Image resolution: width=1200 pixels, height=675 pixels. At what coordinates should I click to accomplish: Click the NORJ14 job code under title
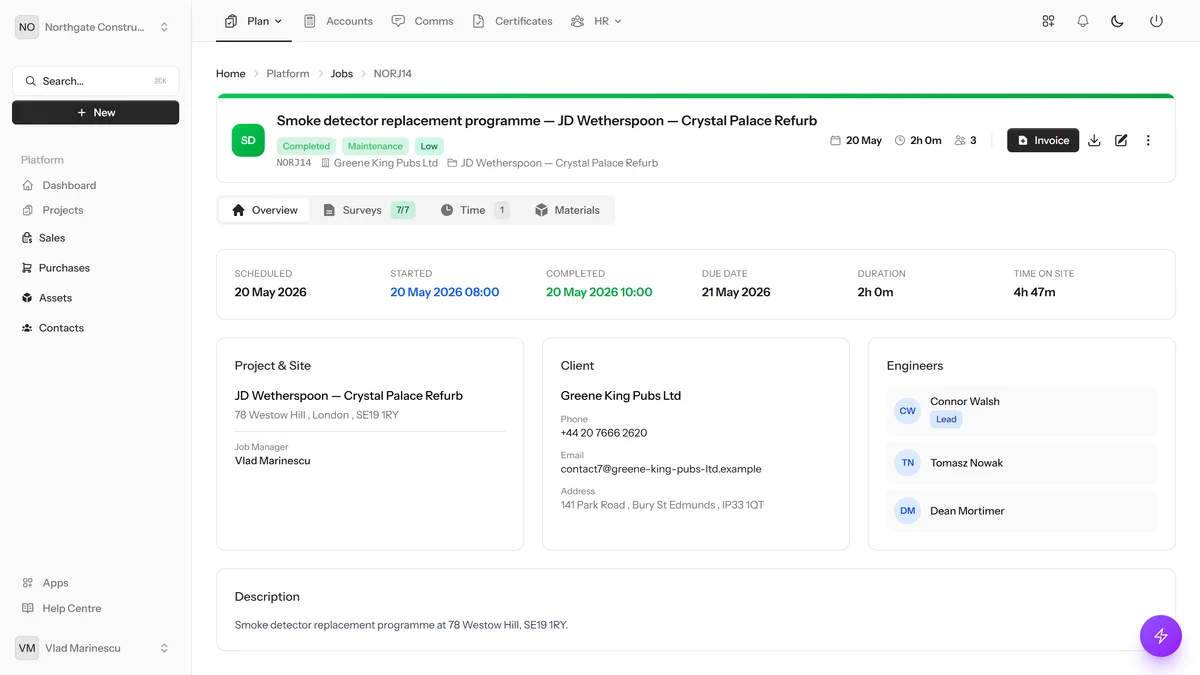(x=294, y=163)
